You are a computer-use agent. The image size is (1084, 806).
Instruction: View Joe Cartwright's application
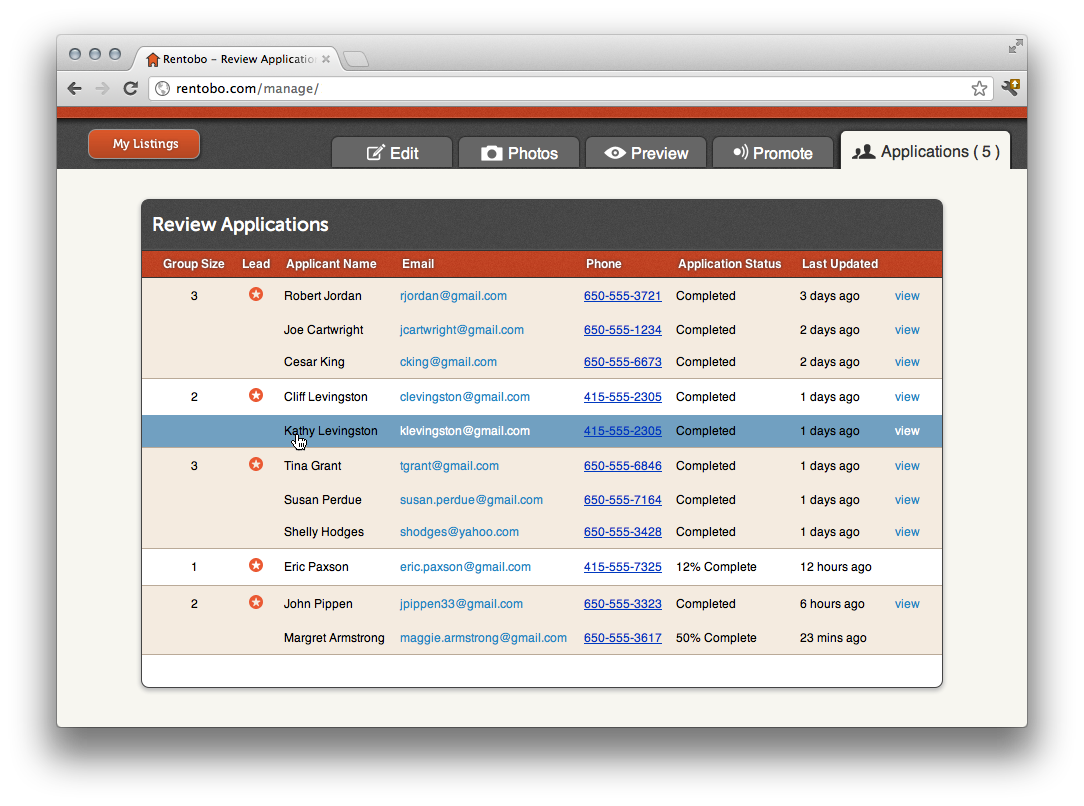click(907, 330)
